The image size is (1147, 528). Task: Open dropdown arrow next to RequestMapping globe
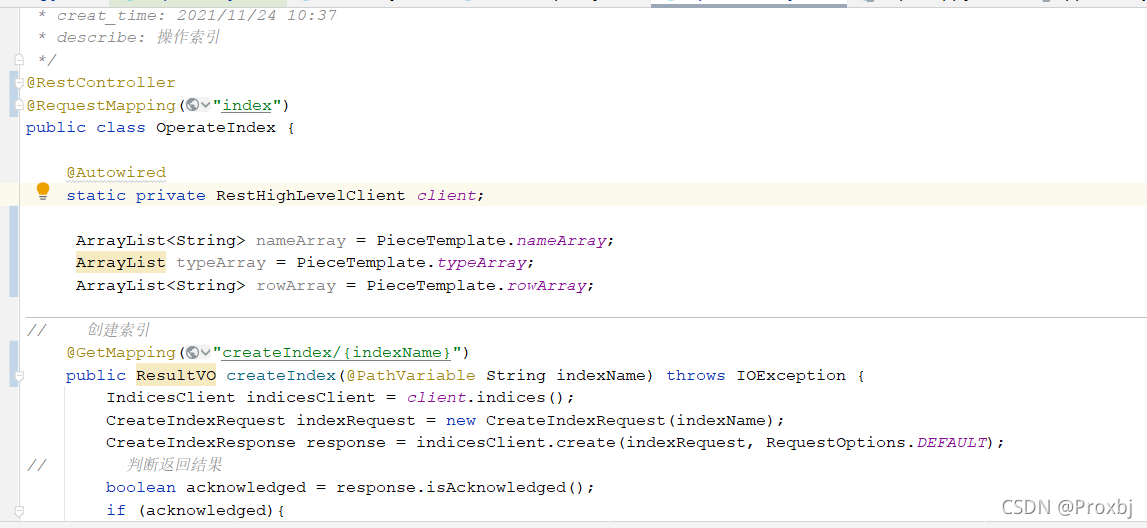tap(206, 106)
